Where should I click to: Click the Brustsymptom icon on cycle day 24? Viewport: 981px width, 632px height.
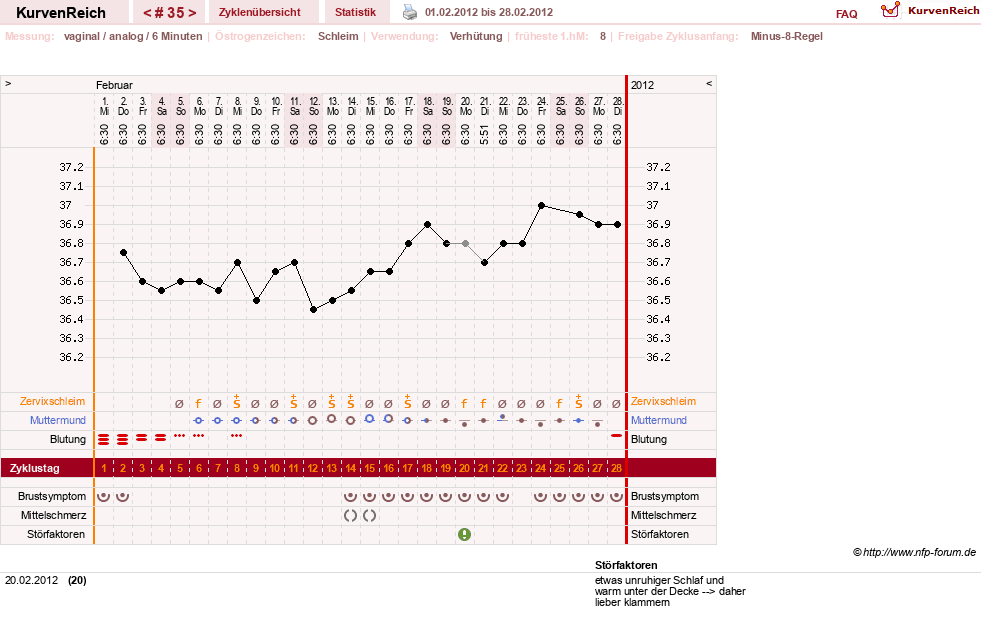(x=541, y=496)
